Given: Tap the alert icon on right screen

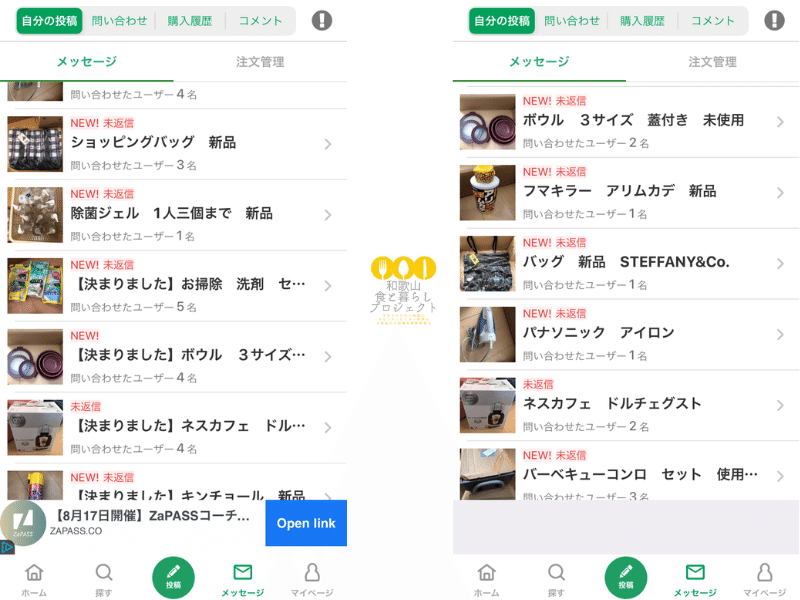Looking at the screenshot, I should pyautogui.click(x=774, y=20).
